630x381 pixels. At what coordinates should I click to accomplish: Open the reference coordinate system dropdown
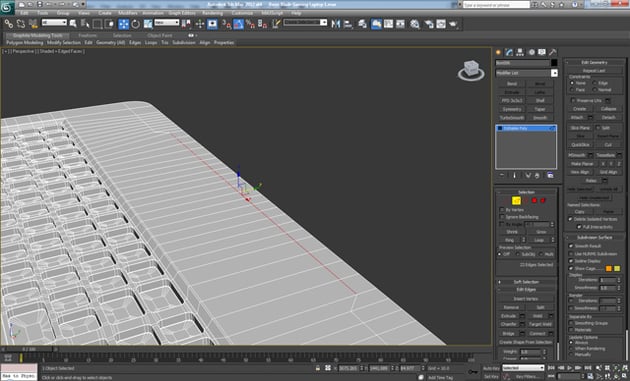click(x=167, y=23)
